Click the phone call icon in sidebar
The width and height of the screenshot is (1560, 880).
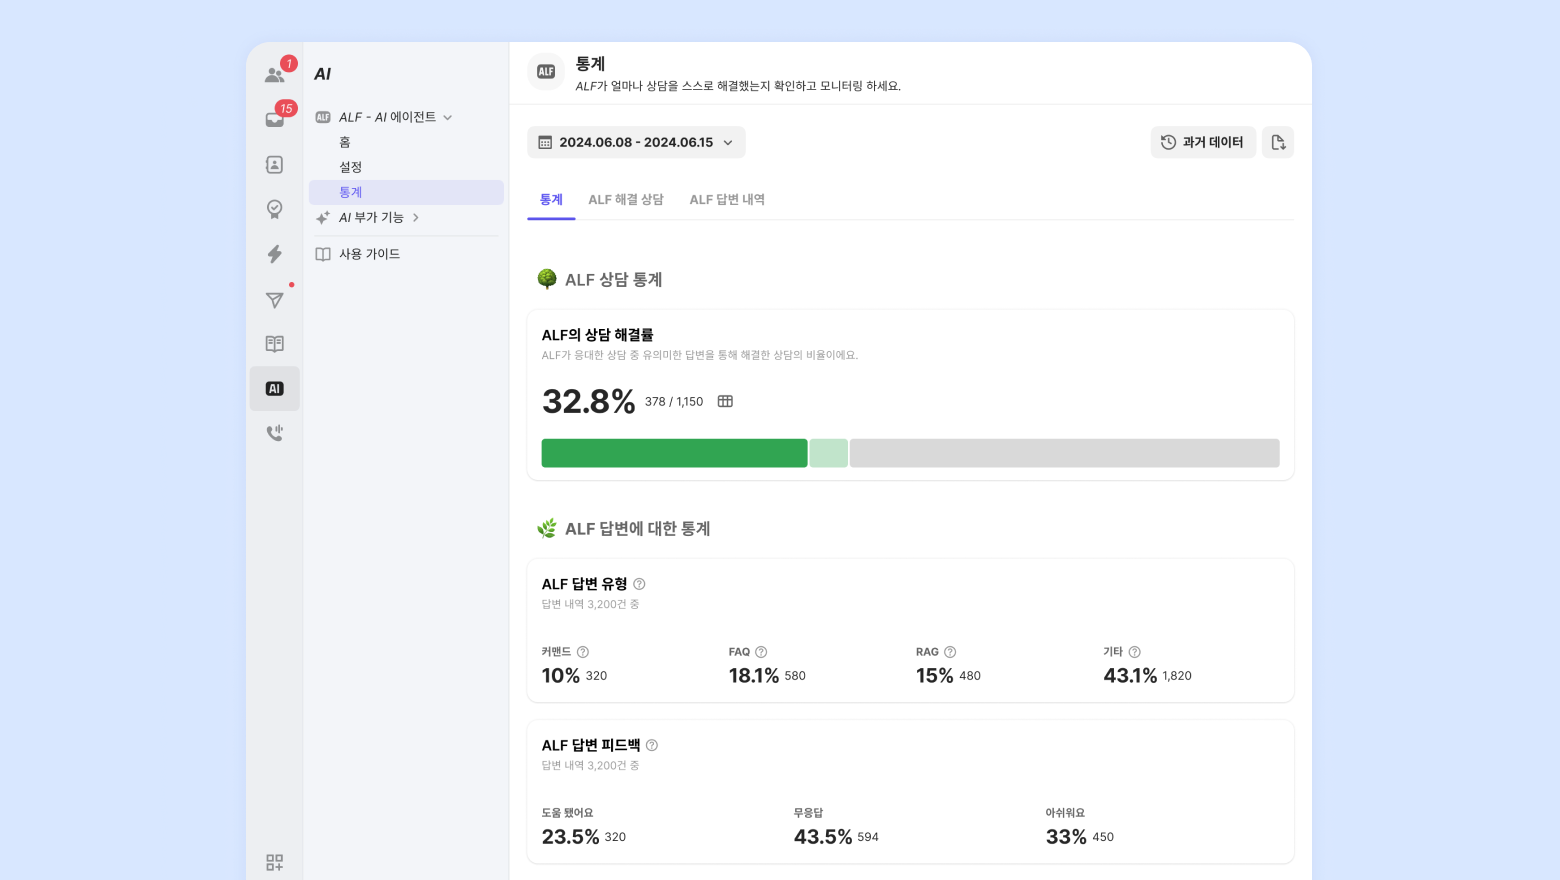[x=274, y=433]
